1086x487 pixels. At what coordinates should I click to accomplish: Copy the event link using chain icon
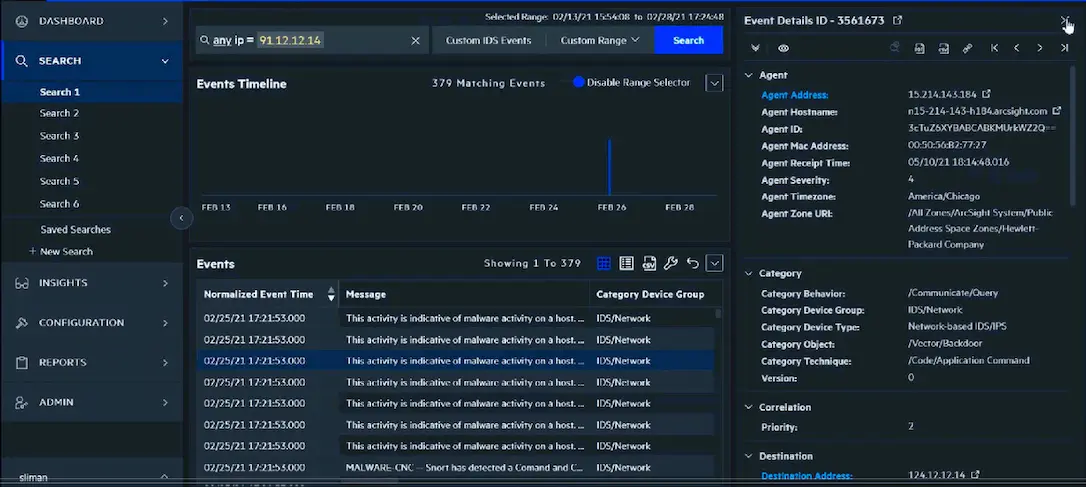tap(967, 48)
